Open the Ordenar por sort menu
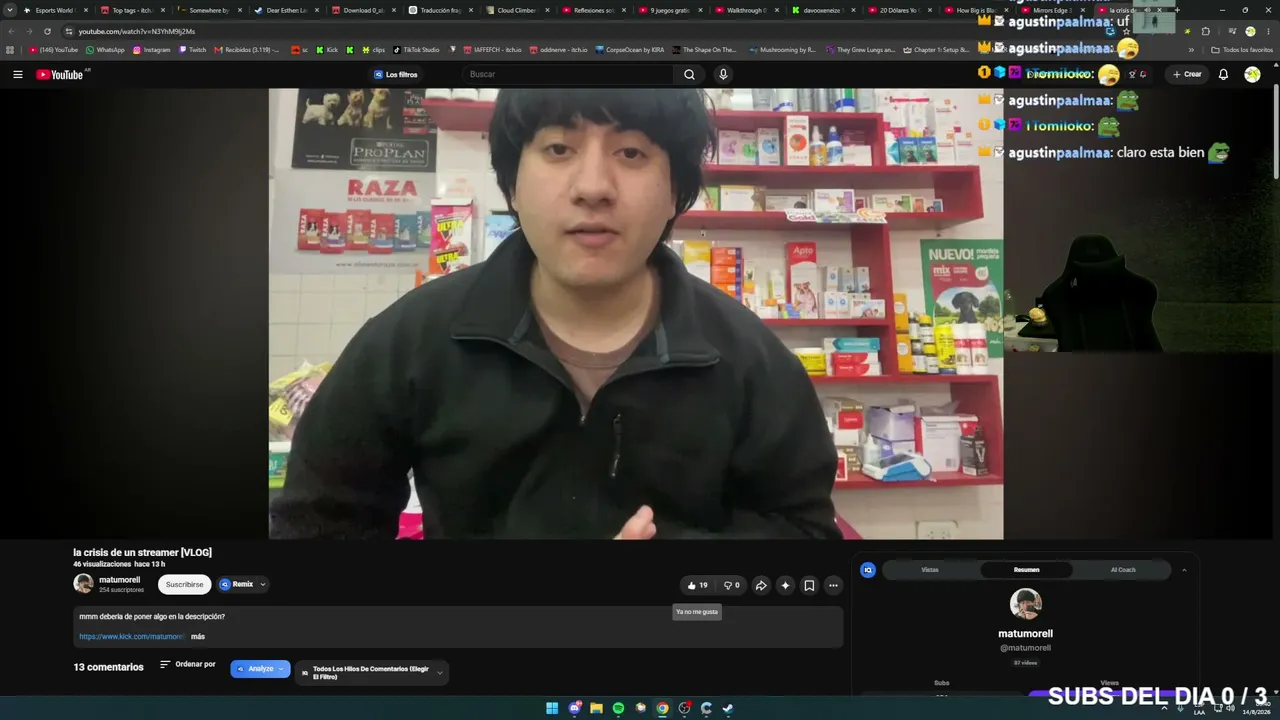 [x=188, y=664]
